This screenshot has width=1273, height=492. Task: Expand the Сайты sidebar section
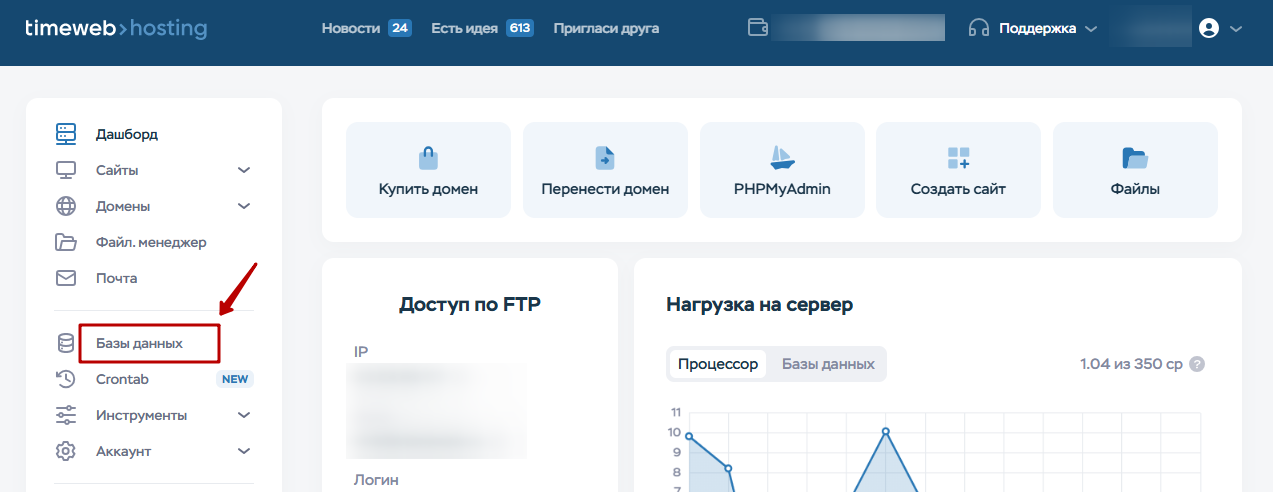coord(243,170)
